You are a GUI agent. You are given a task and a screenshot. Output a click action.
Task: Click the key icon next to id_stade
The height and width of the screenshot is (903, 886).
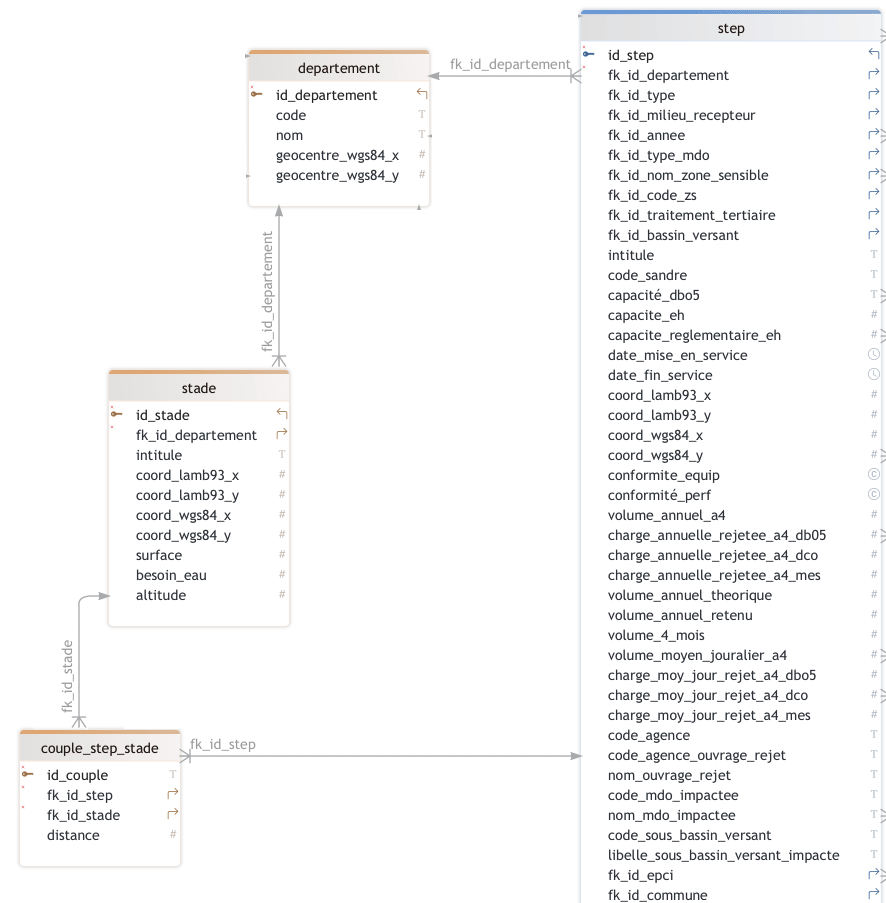117,415
